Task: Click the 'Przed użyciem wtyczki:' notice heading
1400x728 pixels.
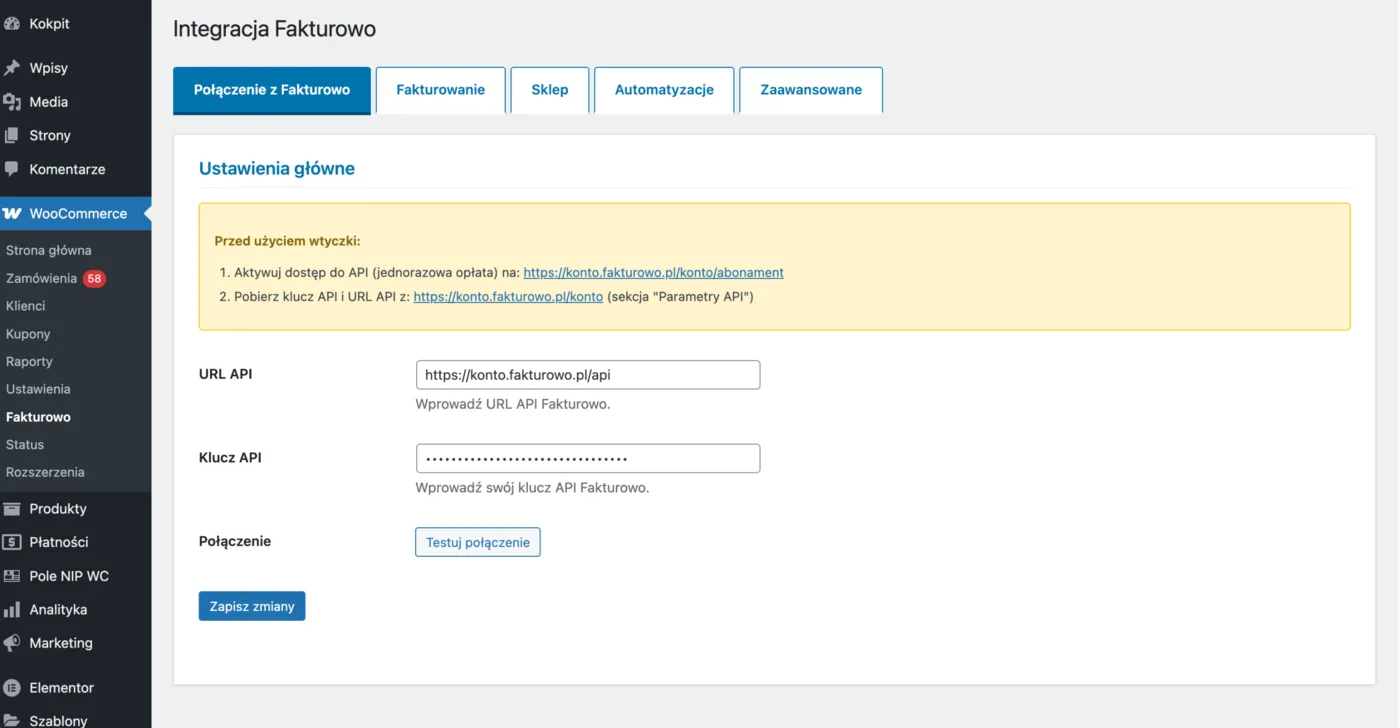Action: [288, 241]
